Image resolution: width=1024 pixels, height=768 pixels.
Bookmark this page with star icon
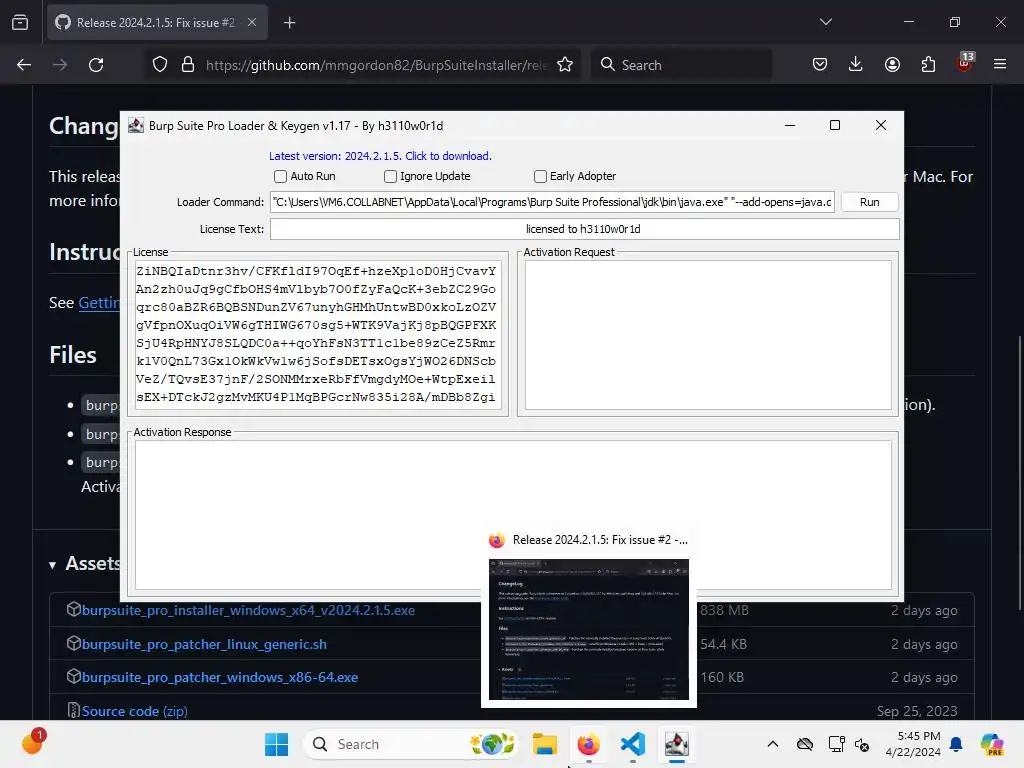pos(565,65)
